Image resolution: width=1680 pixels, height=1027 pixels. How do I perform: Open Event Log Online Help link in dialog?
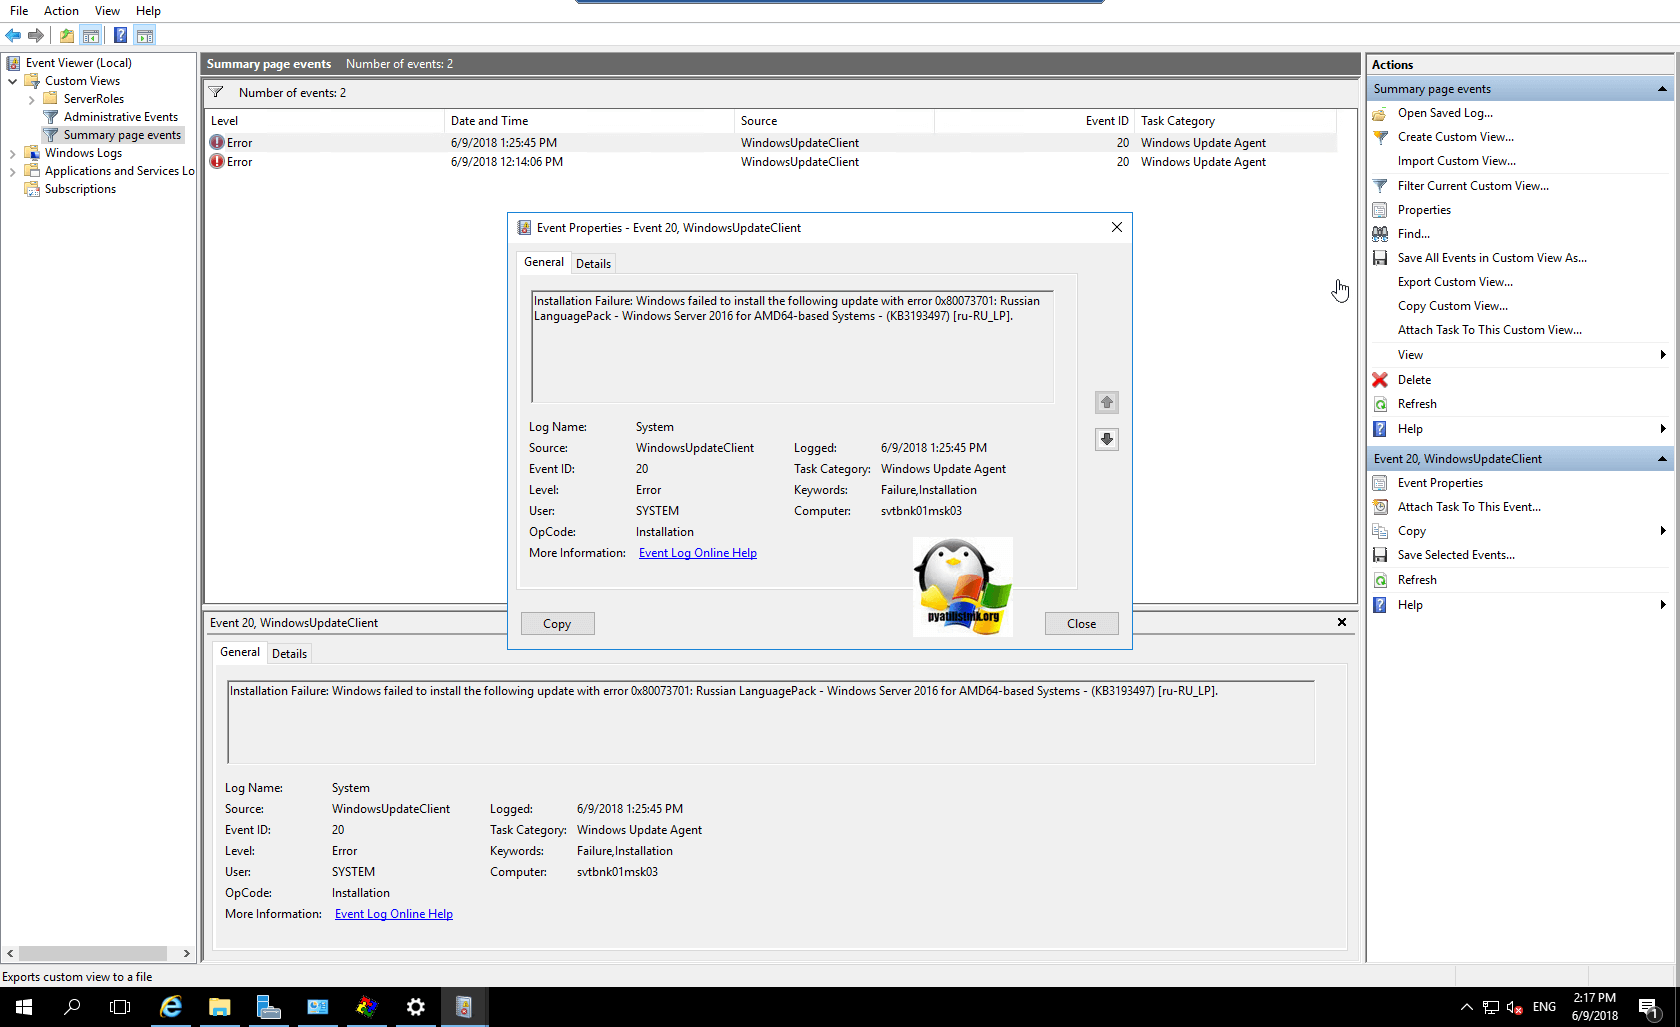pyautogui.click(x=697, y=553)
